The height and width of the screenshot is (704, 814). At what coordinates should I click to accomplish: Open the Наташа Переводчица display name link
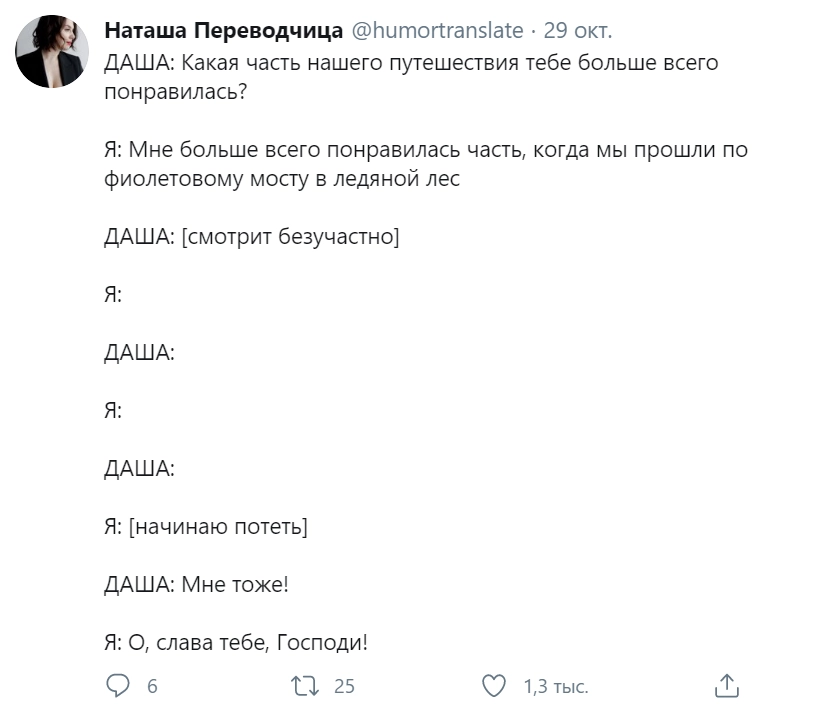(x=224, y=31)
